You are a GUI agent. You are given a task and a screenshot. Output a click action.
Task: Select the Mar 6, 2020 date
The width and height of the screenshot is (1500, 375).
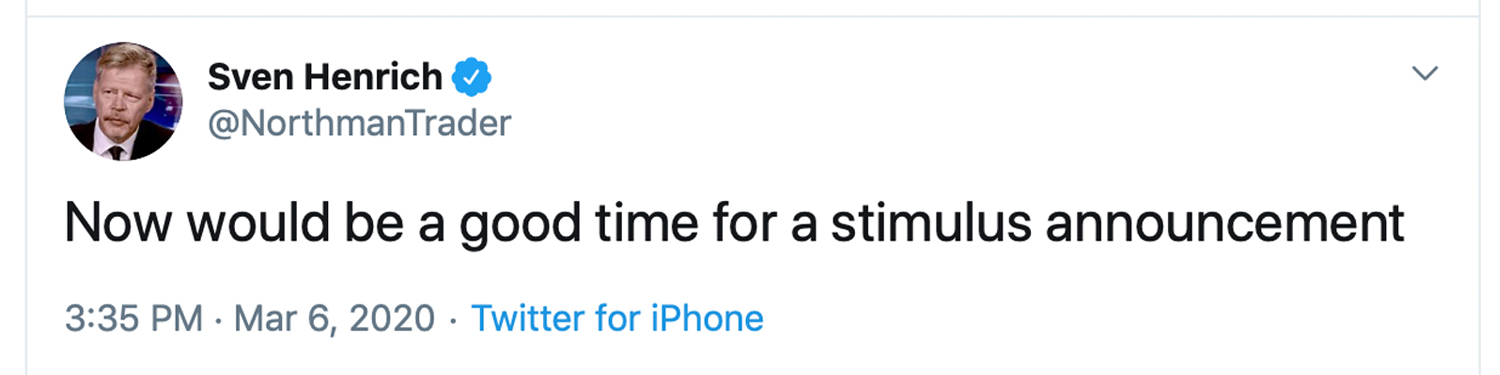[x=334, y=320]
